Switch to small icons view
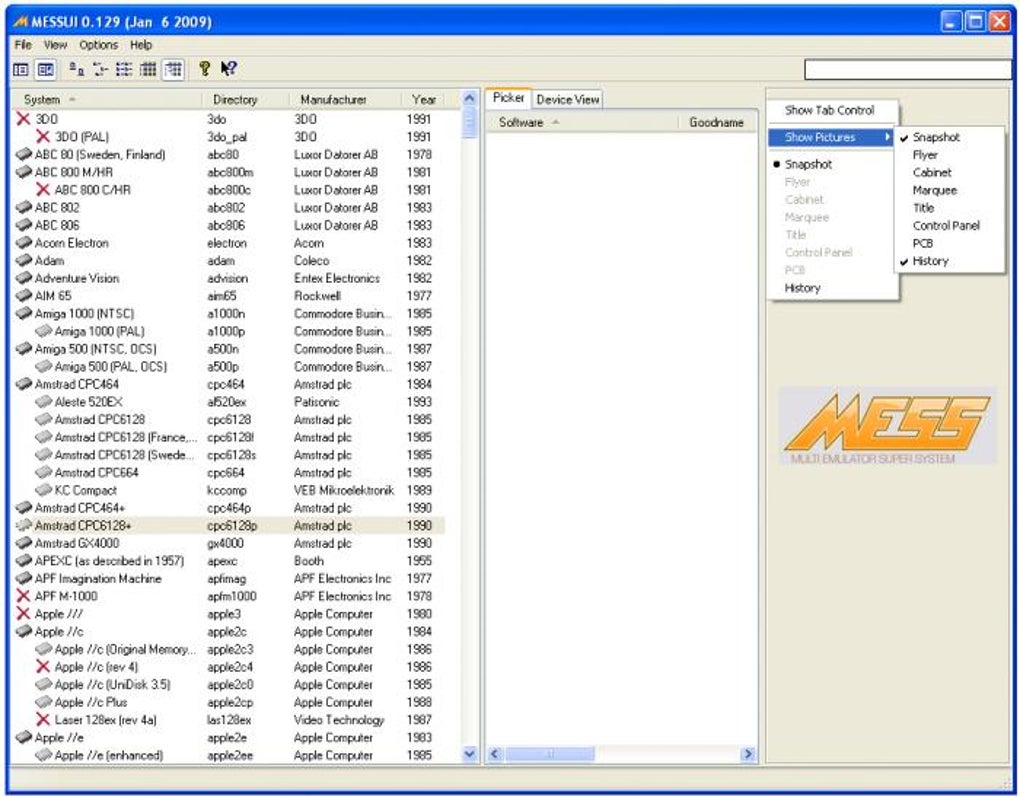Viewport: 1020px width, 797px height. click(100, 69)
